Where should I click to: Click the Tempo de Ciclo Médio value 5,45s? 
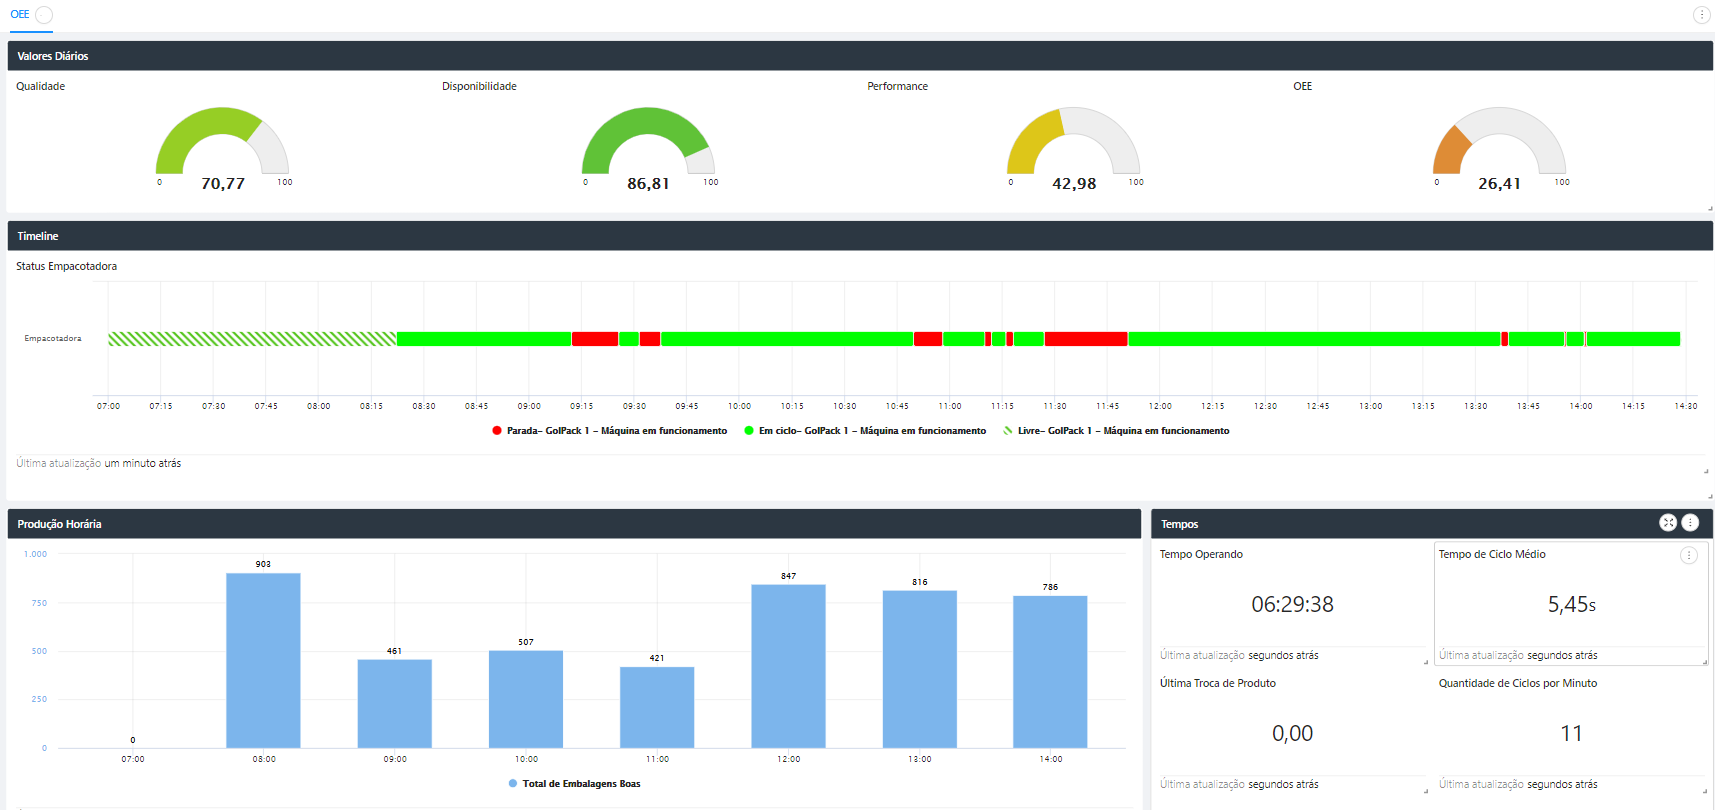point(1571,604)
